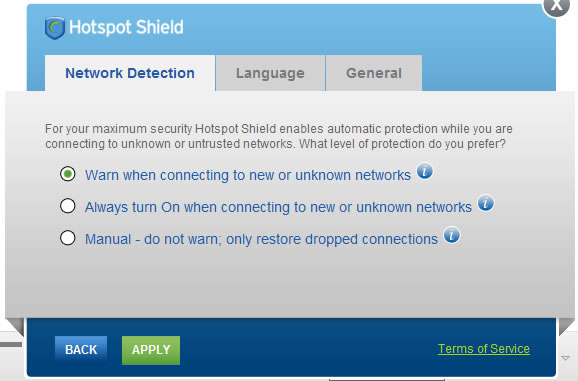Click the Always turn On option label
This screenshot has height=381, width=578.
coord(278,207)
